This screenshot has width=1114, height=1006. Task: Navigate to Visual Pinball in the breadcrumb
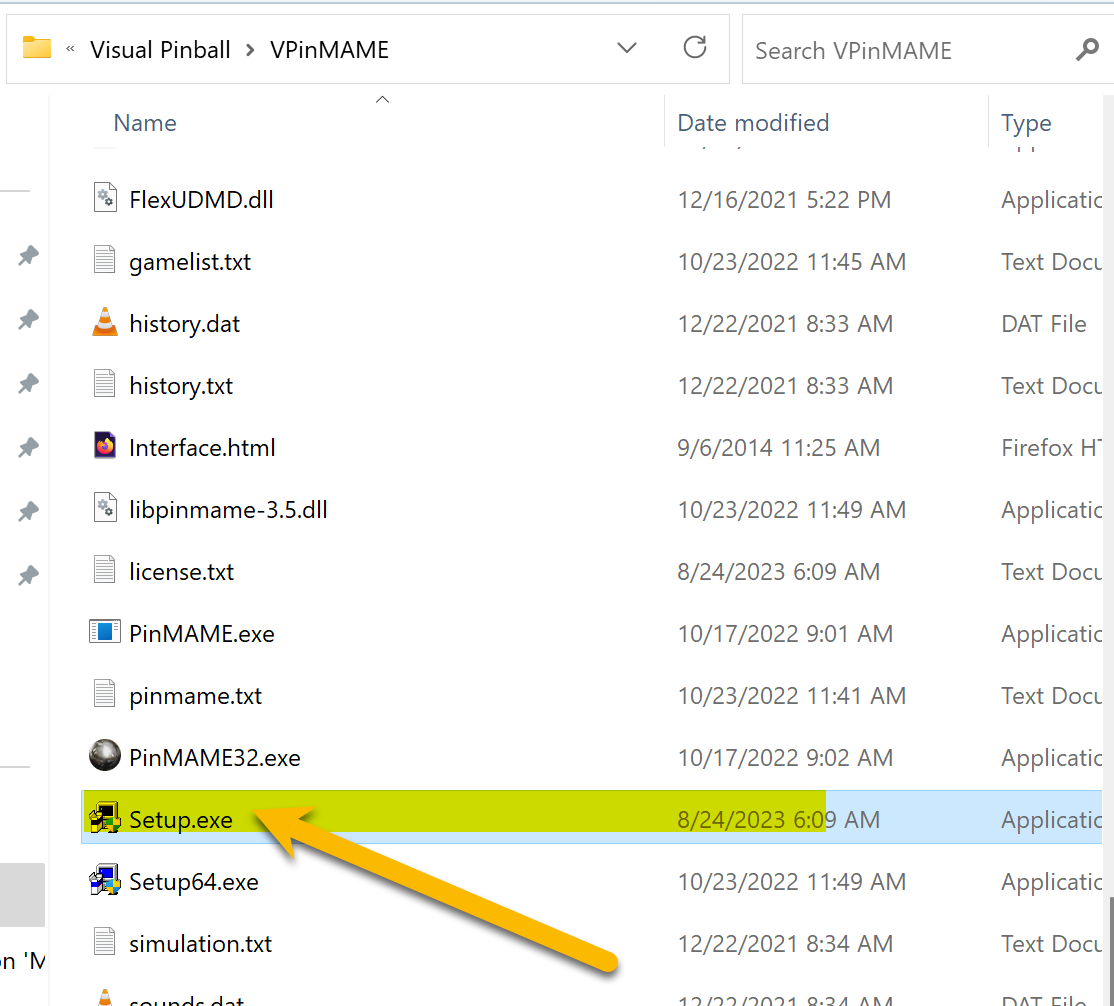point(160,49)
